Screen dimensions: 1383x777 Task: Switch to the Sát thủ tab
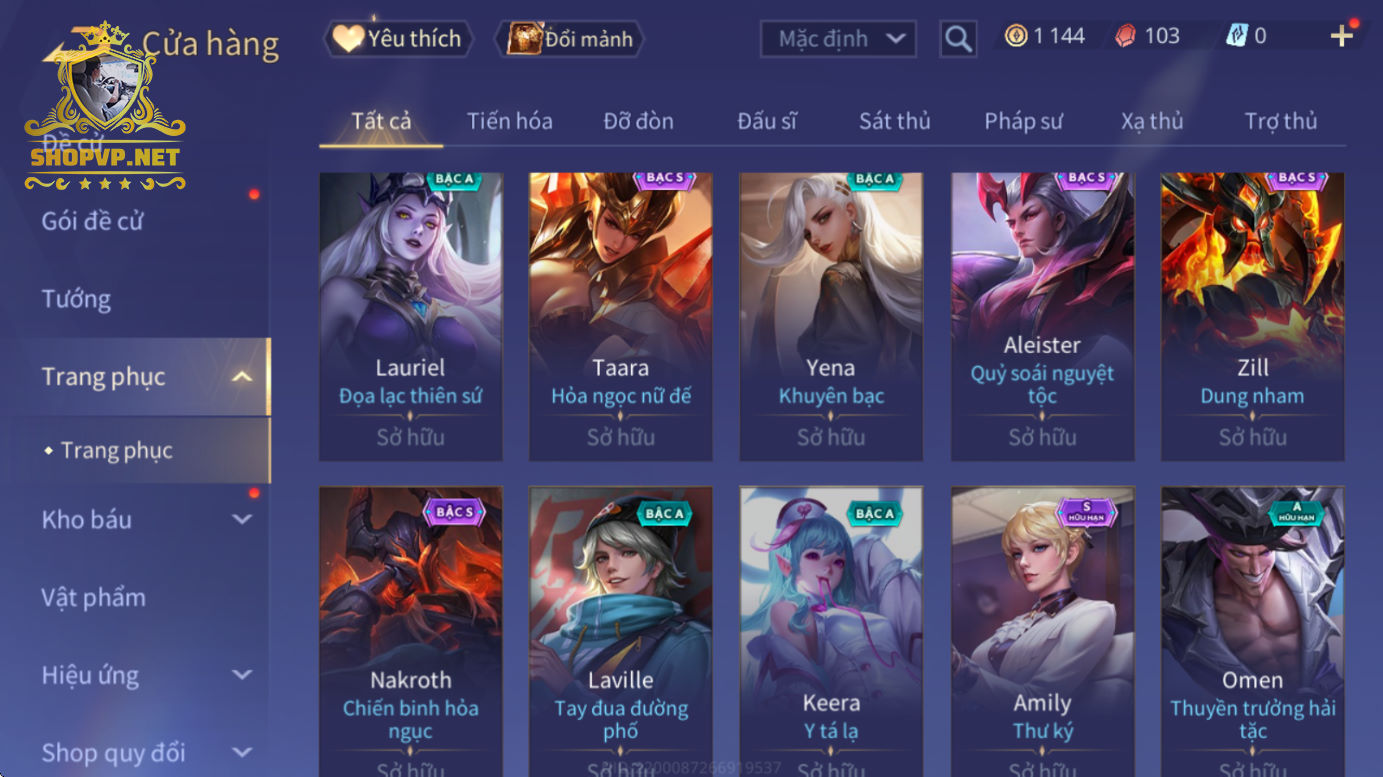coord(894,121)
